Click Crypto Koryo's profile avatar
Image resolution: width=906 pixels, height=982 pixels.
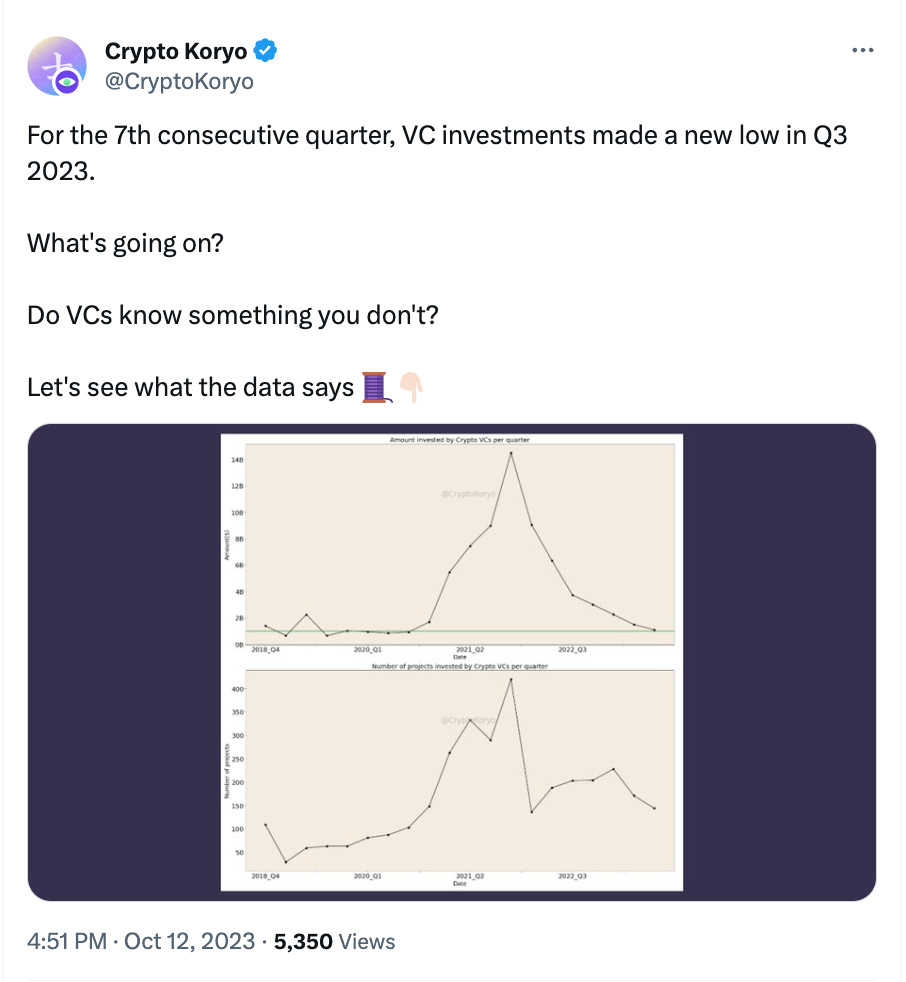(x=57, y=66)
